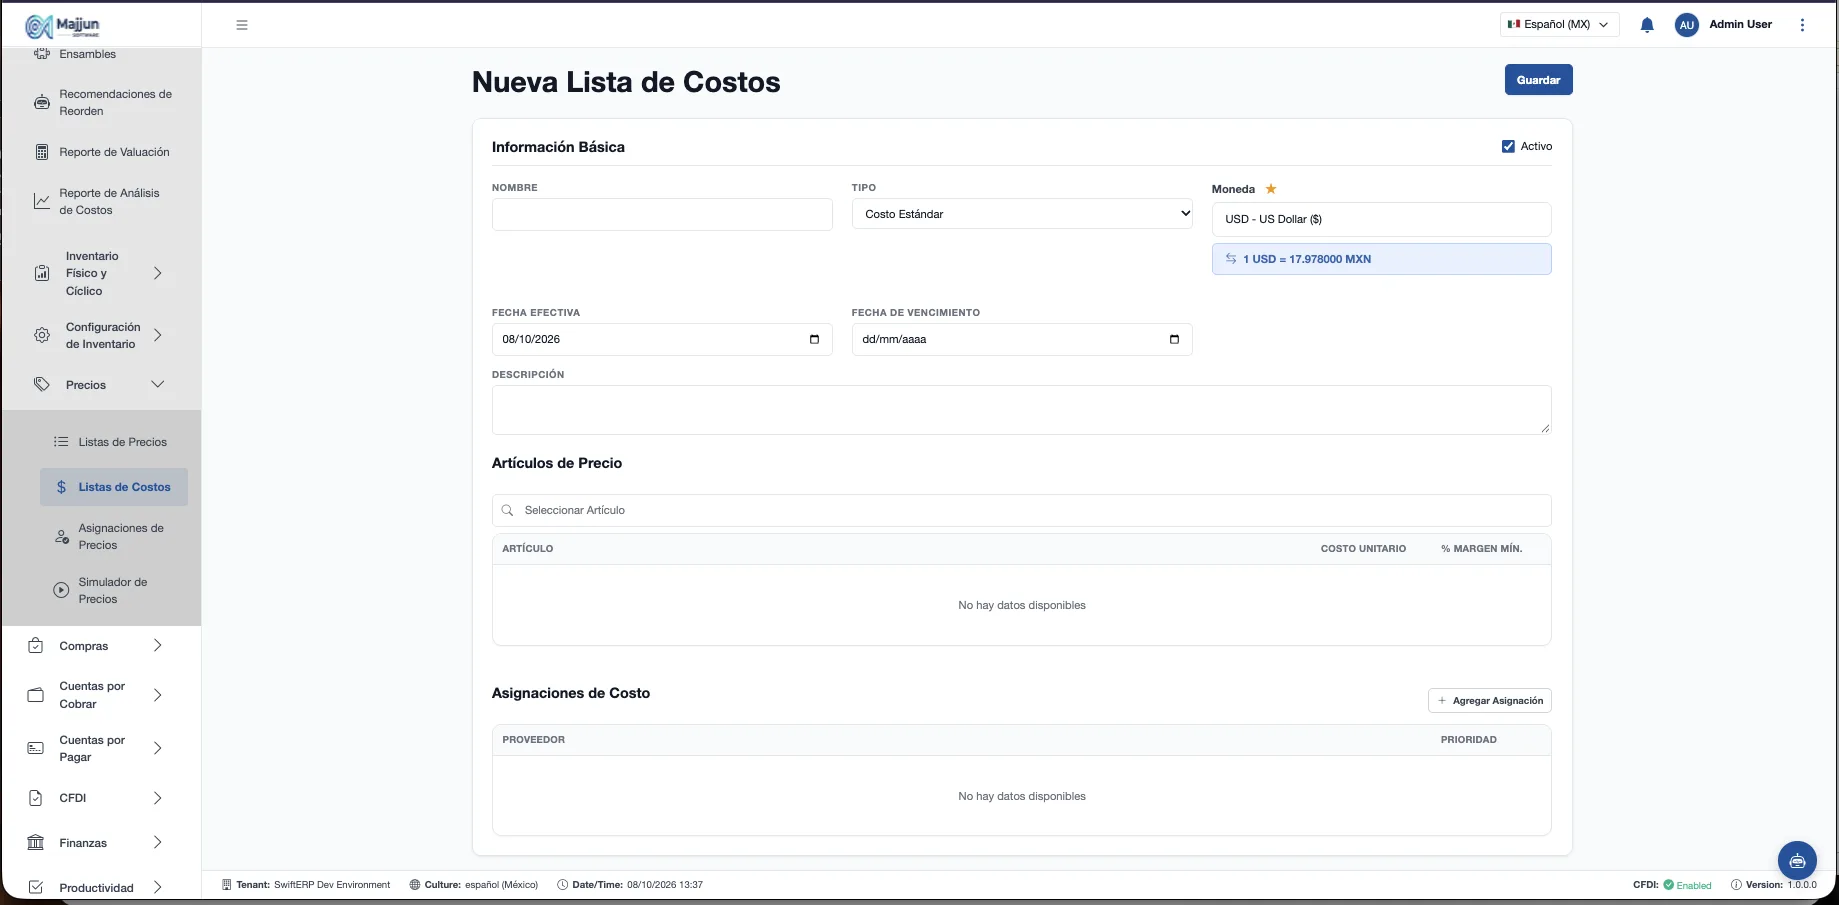Click the currency exchange rate arrows icon

point(1231,259)
